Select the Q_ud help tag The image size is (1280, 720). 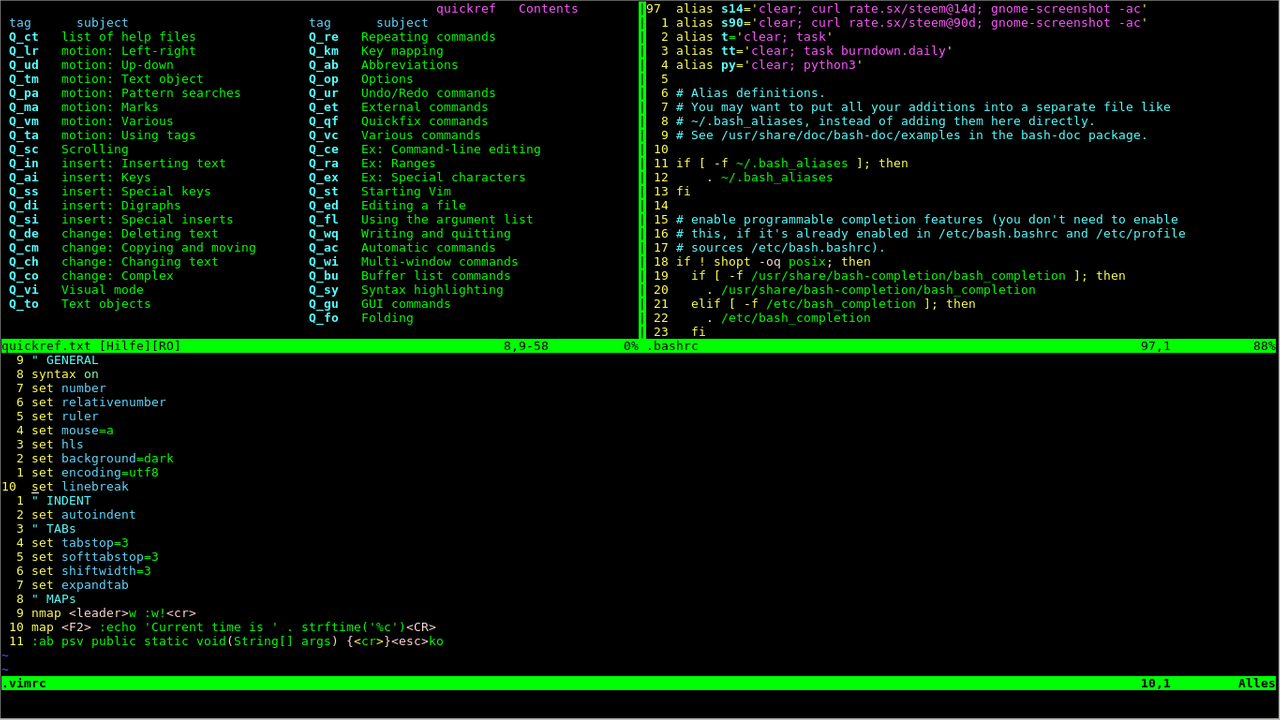tap(24, 65)
